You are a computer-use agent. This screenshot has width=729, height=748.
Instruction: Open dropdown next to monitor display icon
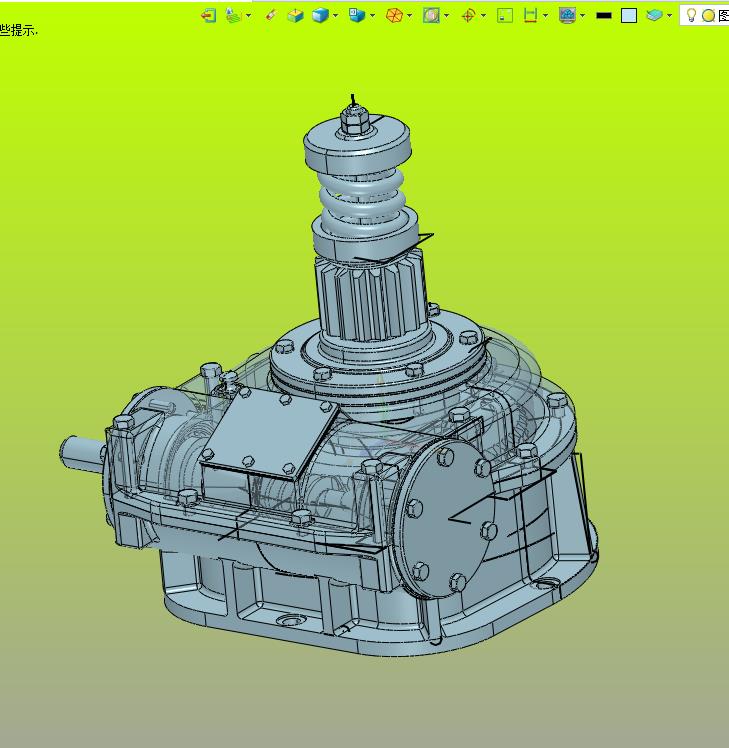click(583, 16)
